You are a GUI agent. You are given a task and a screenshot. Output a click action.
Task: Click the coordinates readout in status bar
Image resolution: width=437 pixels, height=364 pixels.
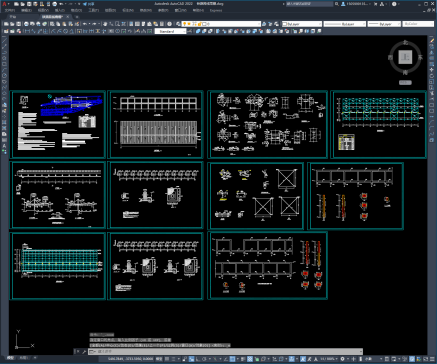coord(130,359)
